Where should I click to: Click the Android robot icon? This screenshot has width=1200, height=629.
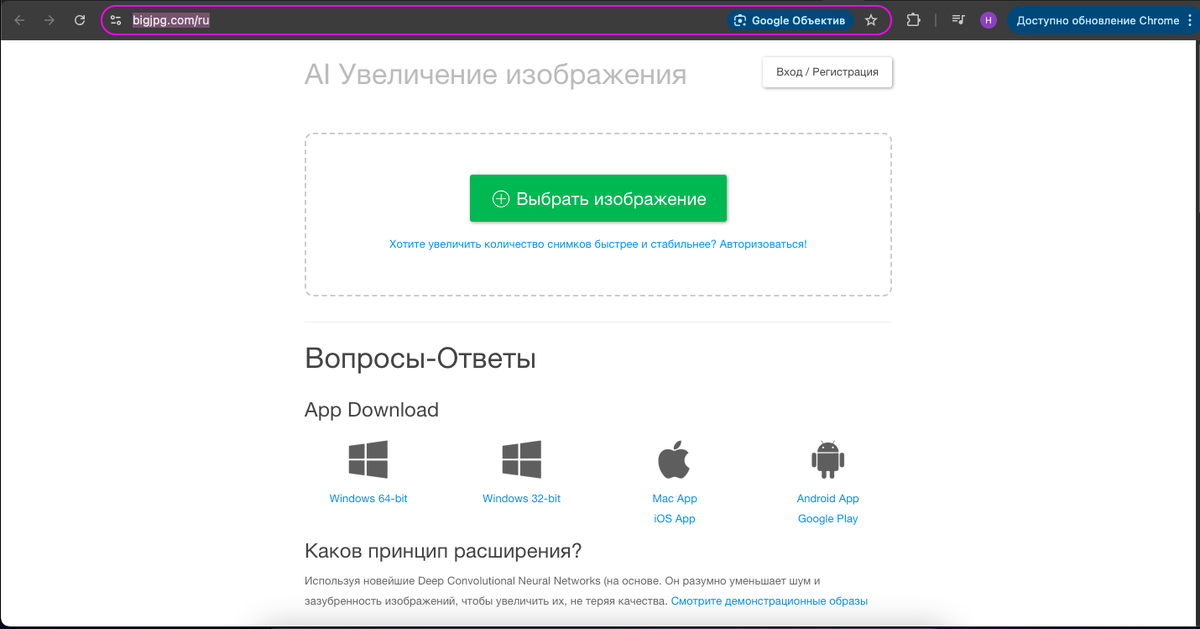click(x=828, y=459)
